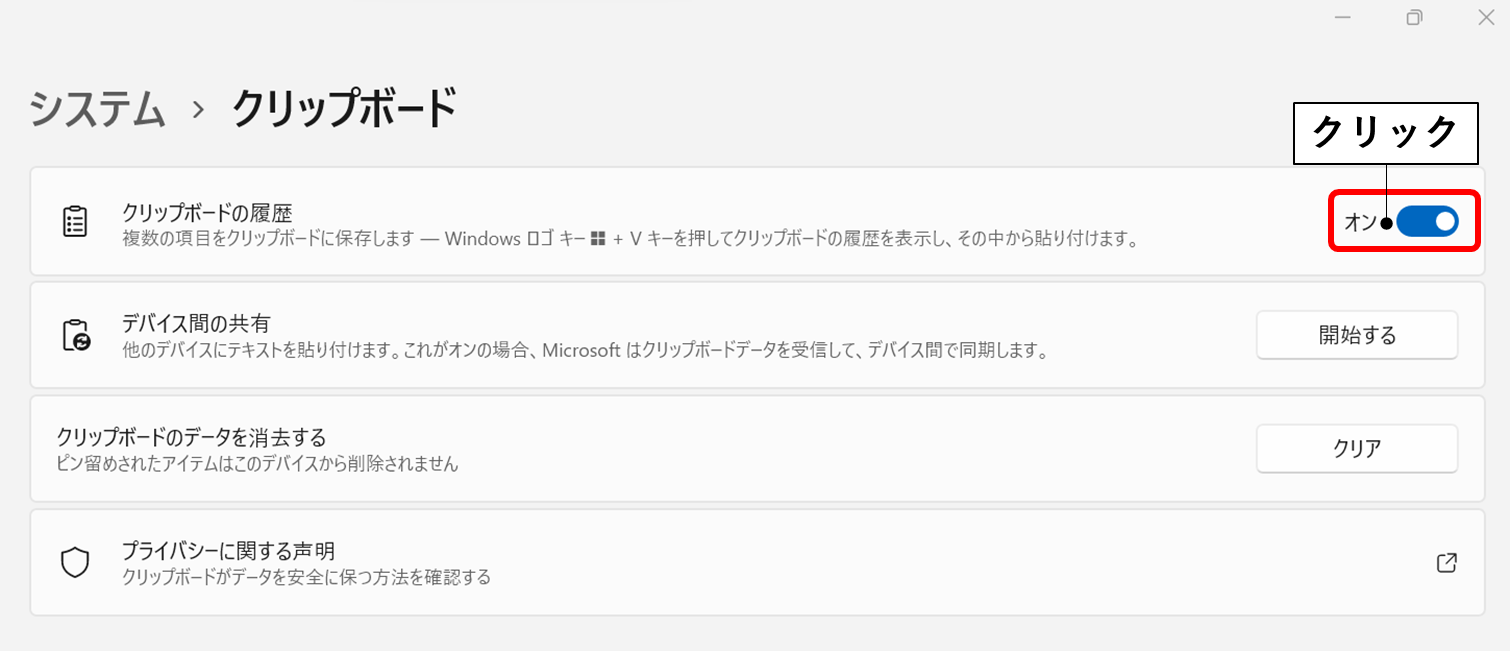The image size is (1510, 651).
Task: Select the クリップボードの履歴 heading text
Action: (207, 212)
